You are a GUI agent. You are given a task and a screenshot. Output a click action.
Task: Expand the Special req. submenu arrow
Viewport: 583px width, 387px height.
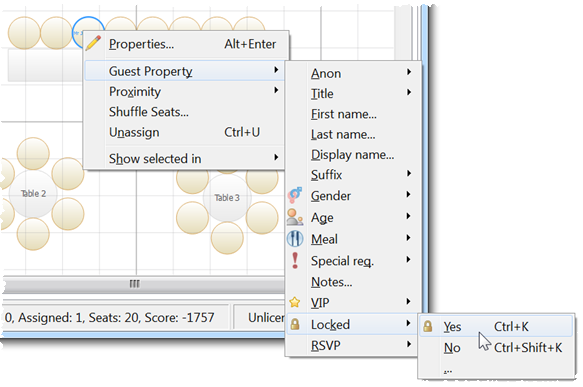409,259
